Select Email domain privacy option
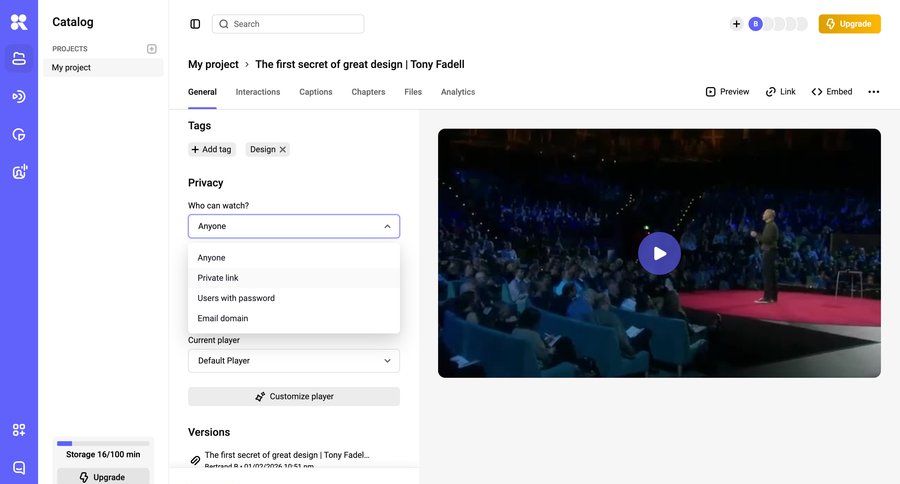Viewport: 900px width, 484px height. 223,318
